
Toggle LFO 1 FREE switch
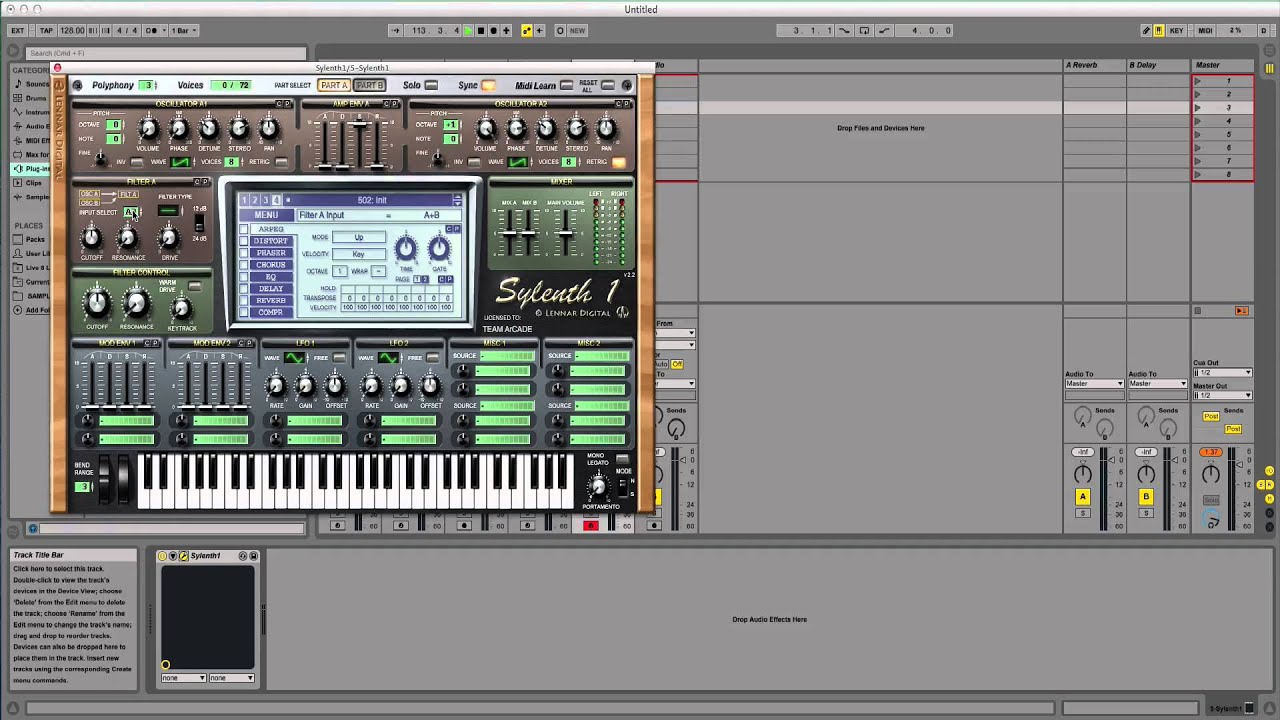(339, 358)
